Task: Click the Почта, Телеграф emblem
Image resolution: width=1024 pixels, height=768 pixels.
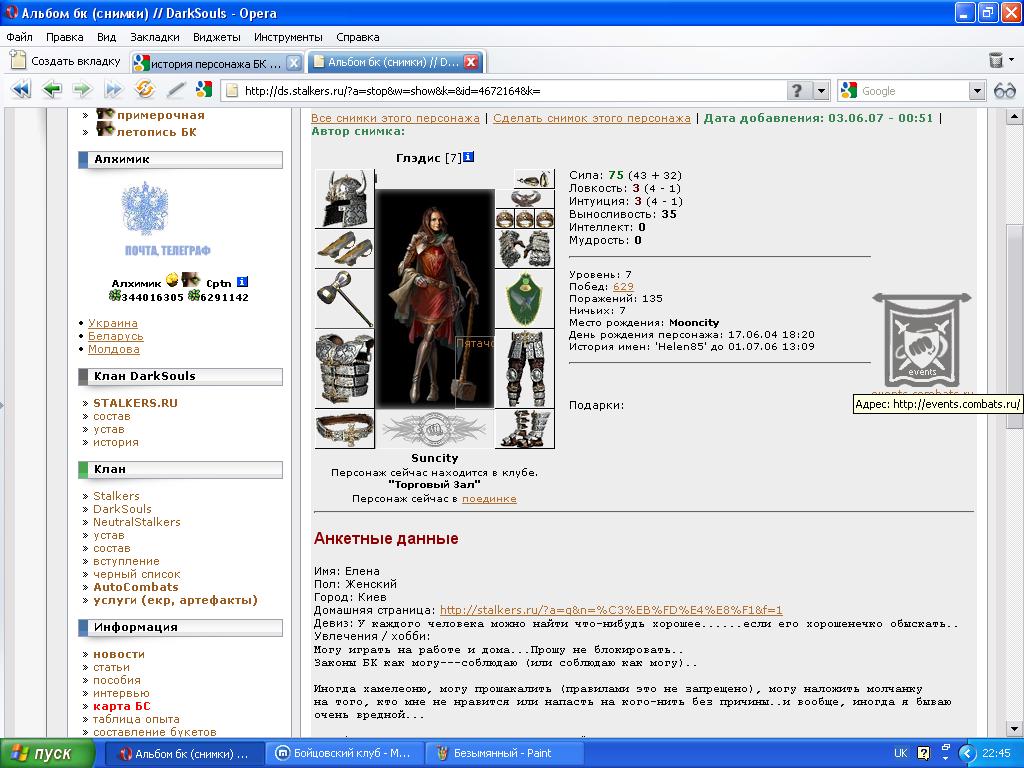Action: pos(168,219)
